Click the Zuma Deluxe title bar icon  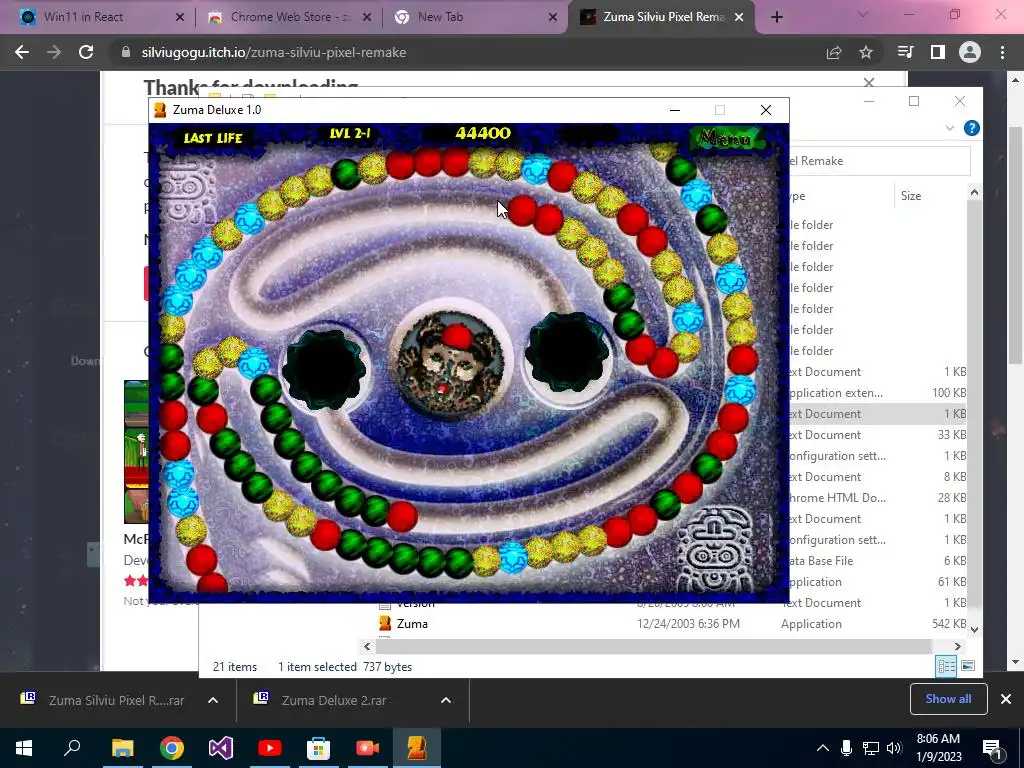pos(160,110)
